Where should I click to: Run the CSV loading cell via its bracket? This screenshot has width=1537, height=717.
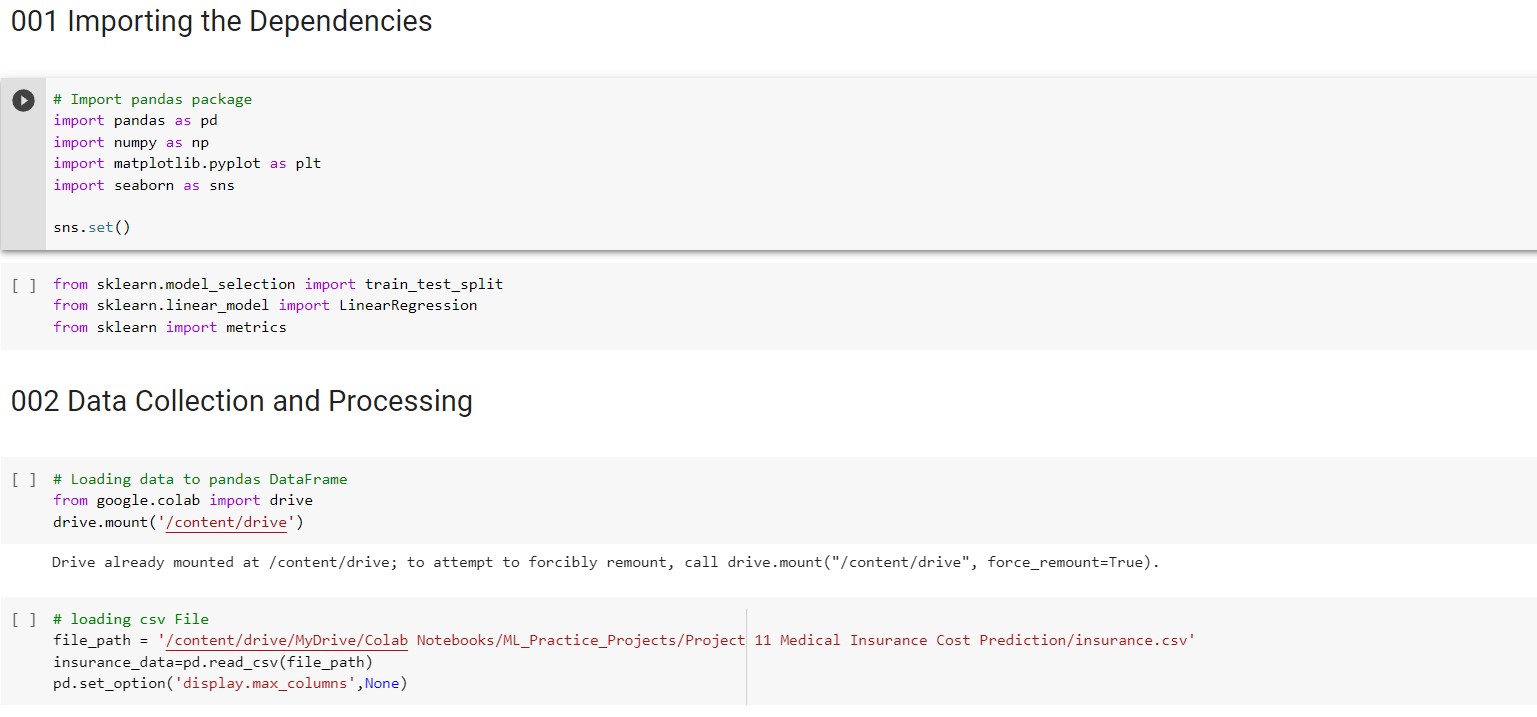click(x=23, y=619)
